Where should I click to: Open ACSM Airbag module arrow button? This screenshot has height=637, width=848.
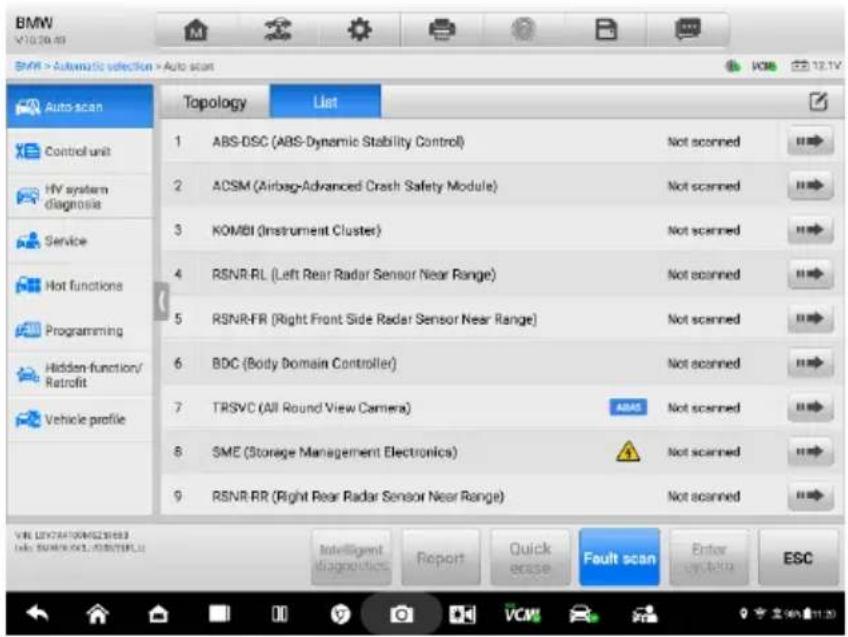(x=810, y=185)
